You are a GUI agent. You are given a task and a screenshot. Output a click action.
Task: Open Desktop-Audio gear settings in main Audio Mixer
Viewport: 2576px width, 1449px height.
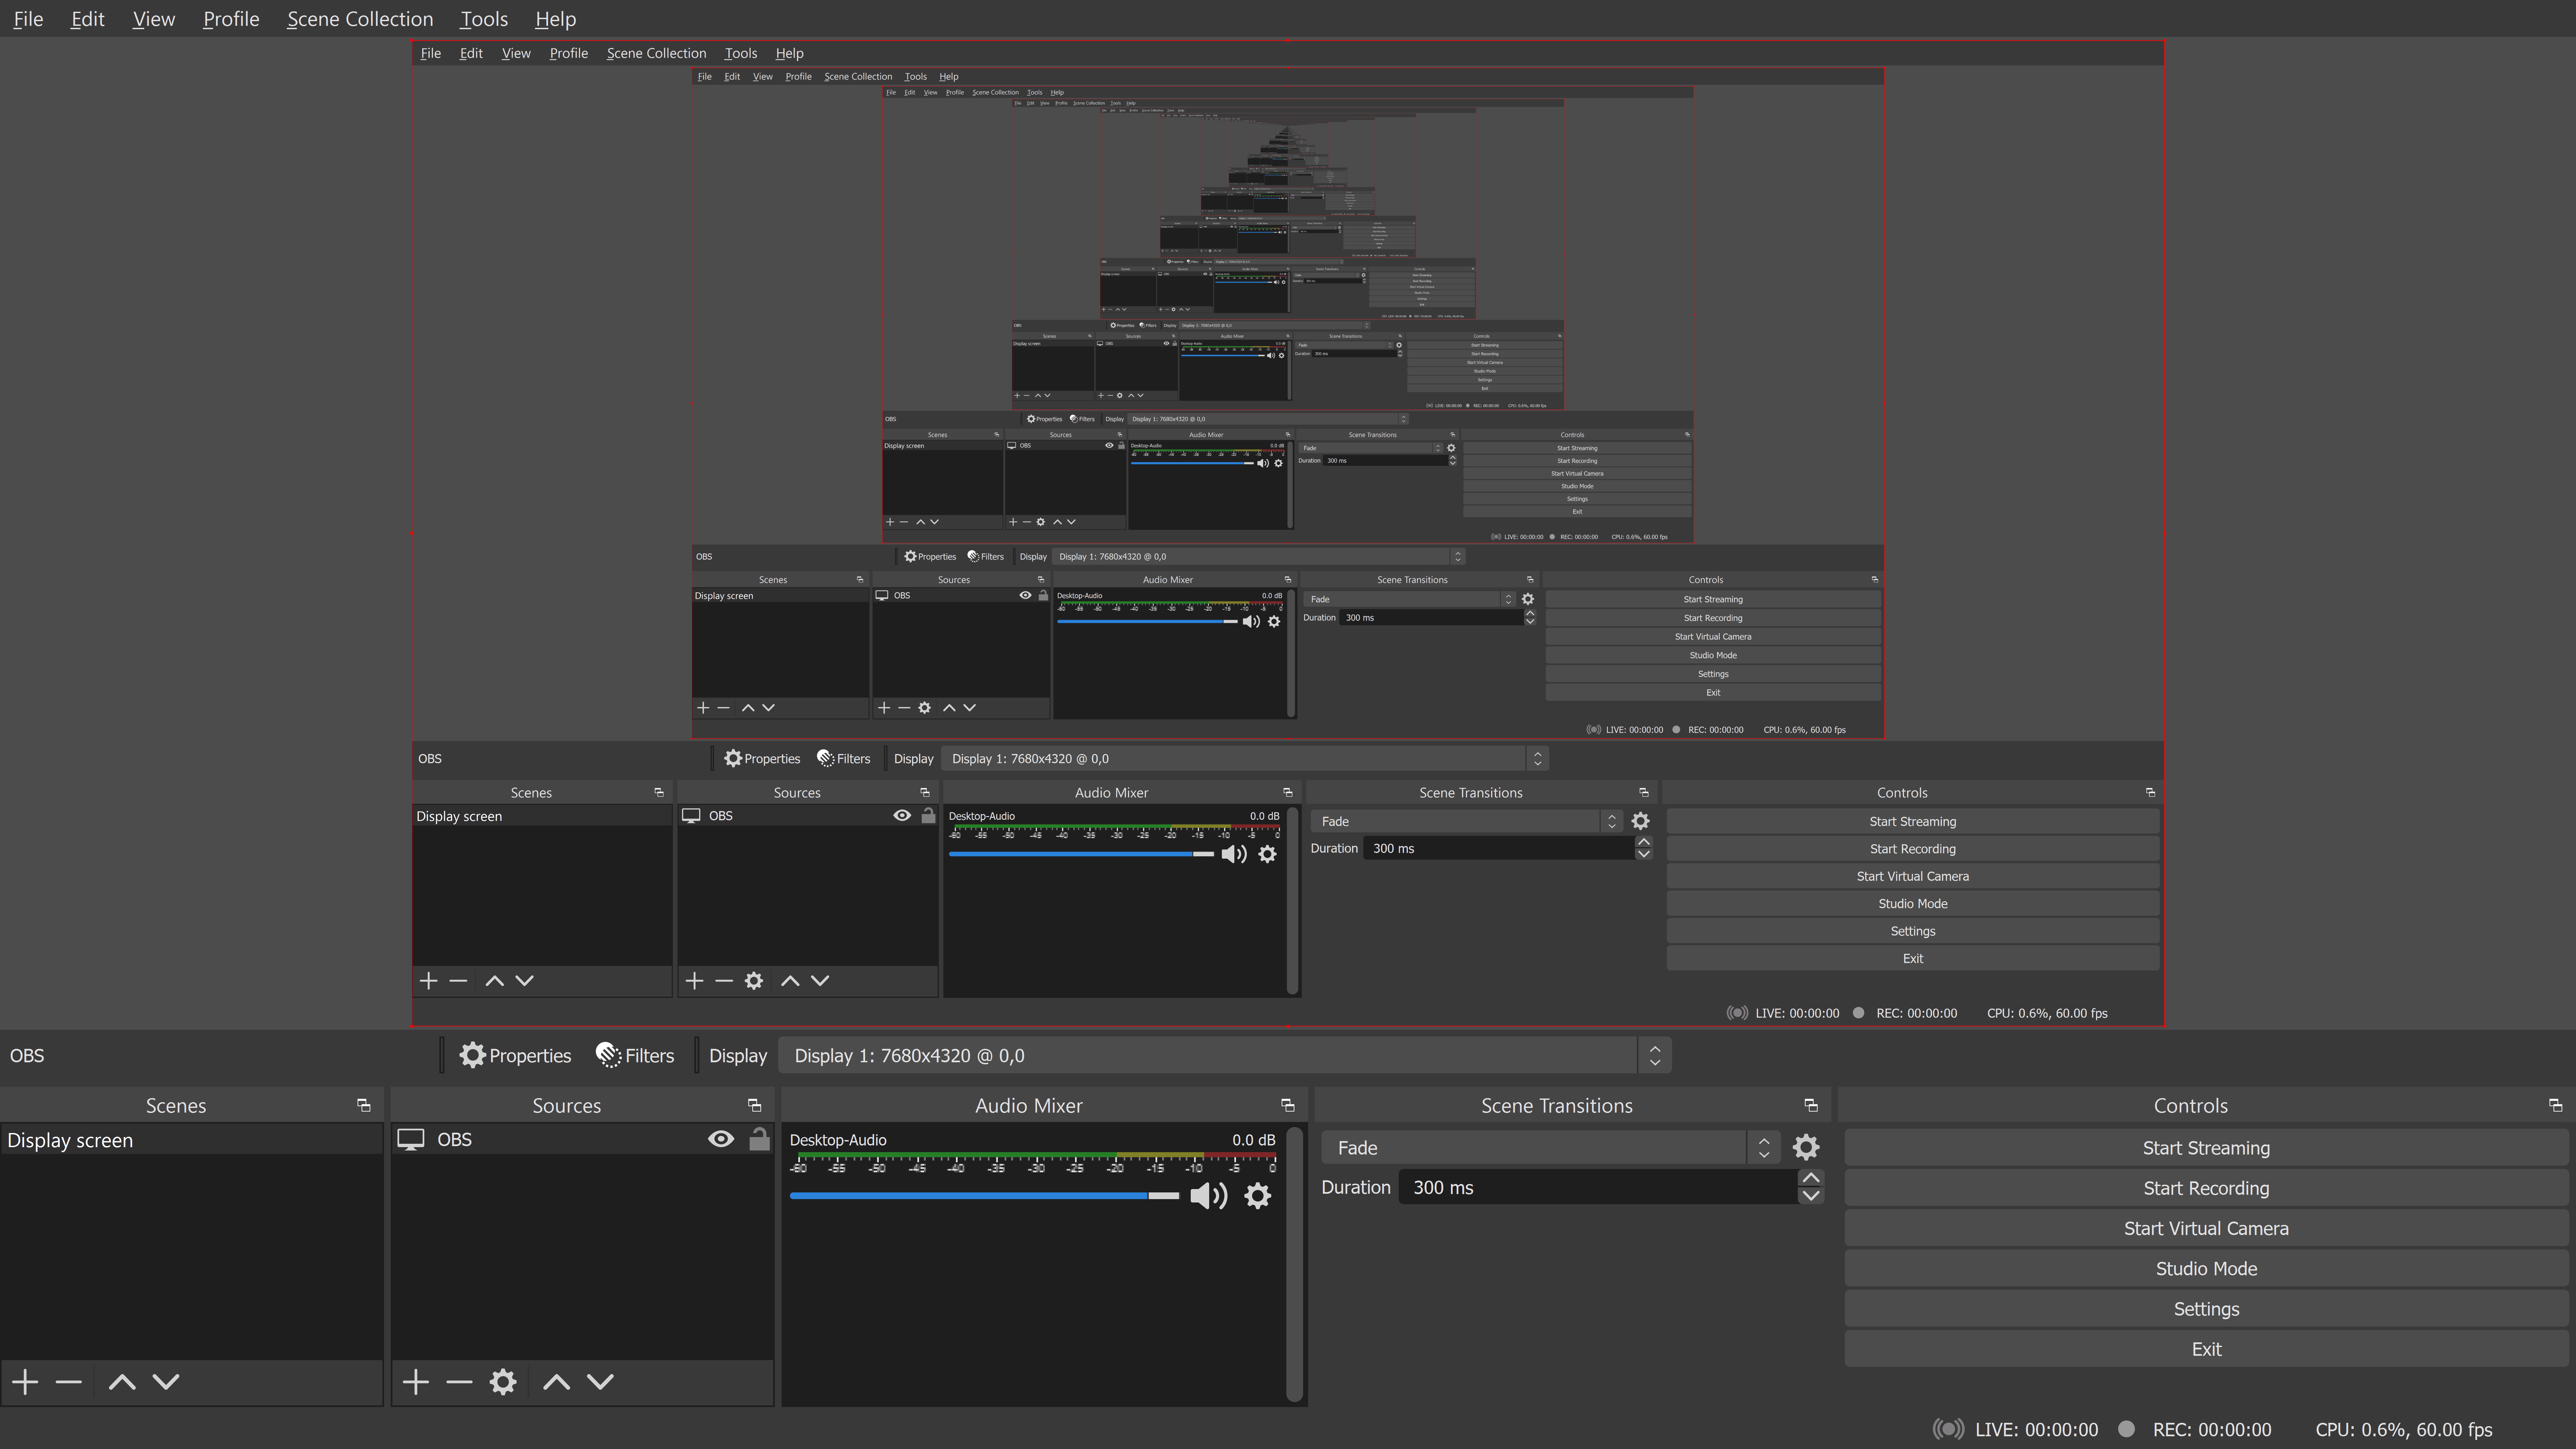(1257, 1196)
